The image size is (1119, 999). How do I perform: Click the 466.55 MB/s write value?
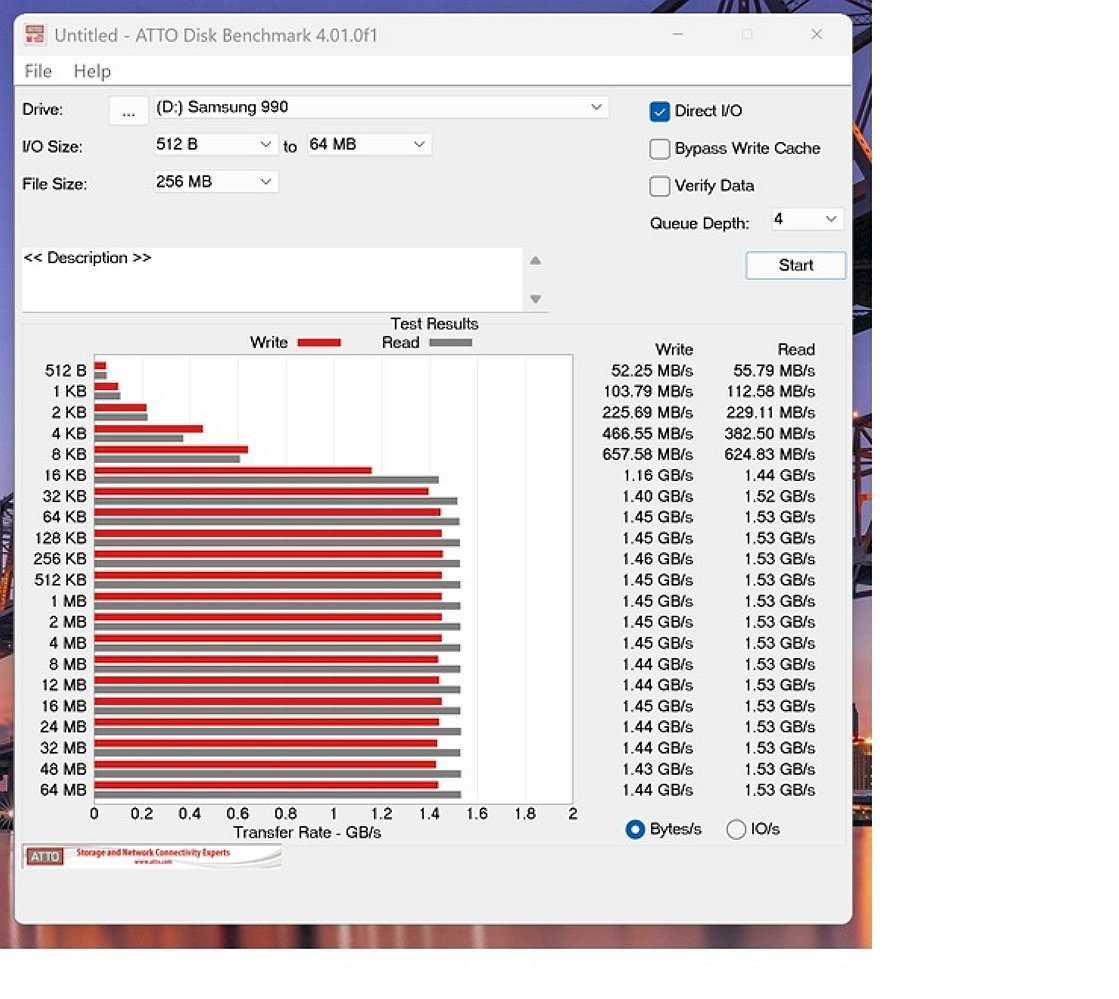pyautogui.click(x=647, y=434)
